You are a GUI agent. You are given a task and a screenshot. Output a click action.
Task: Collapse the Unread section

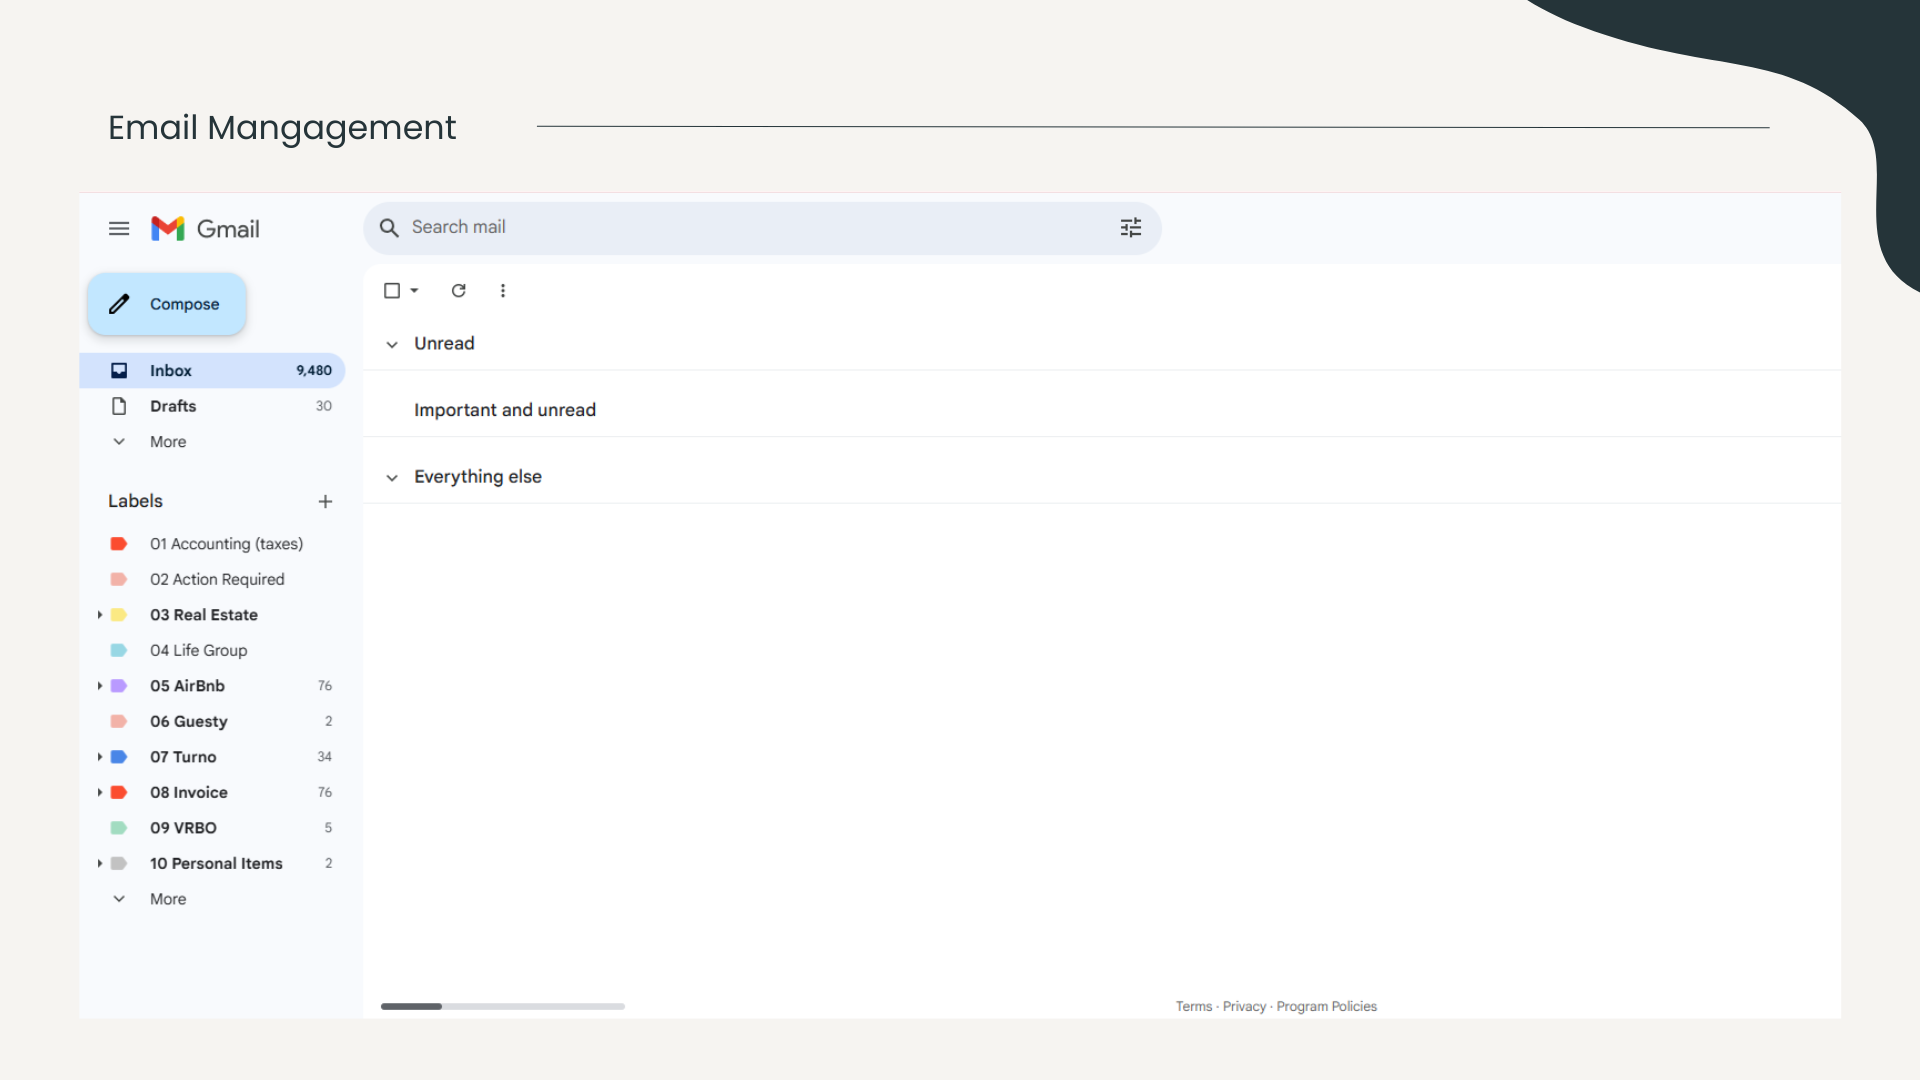[392, 344]
